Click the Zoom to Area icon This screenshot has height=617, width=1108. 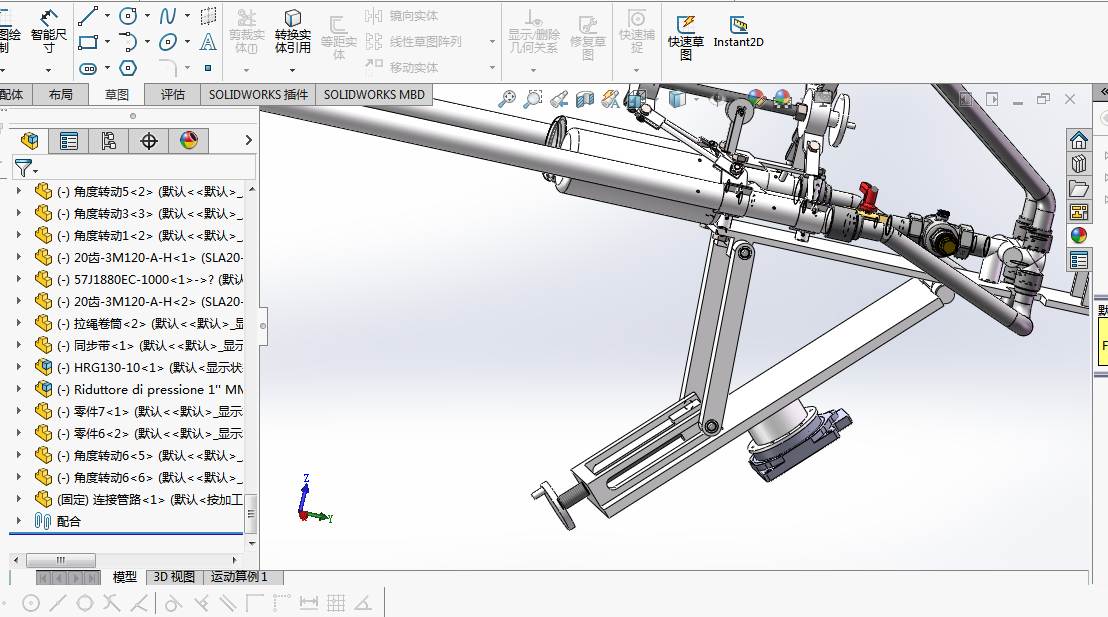pos(532,99)
